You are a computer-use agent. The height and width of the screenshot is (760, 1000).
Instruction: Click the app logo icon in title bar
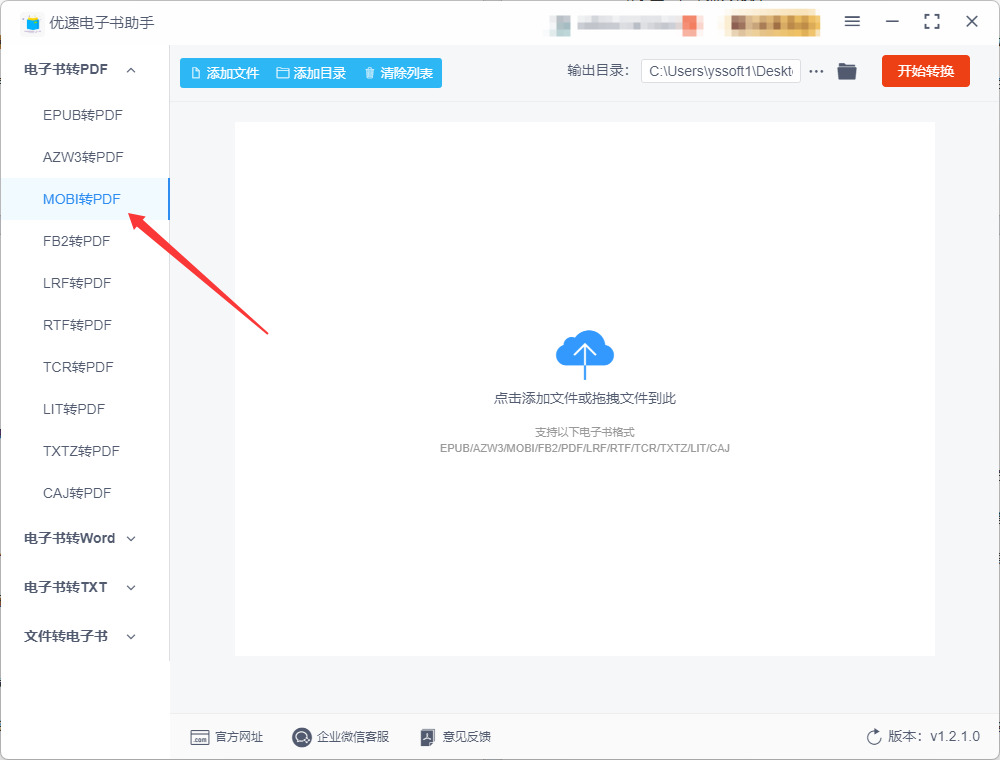click(32, 23)
